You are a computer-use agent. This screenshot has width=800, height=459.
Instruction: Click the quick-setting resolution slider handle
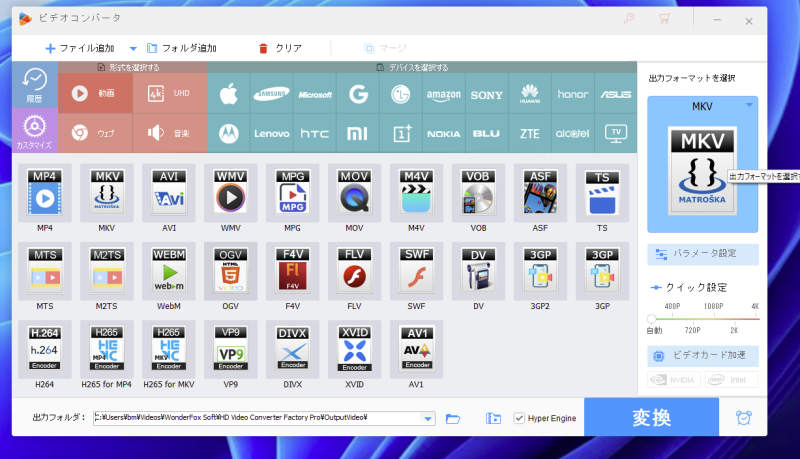(652, 319)
